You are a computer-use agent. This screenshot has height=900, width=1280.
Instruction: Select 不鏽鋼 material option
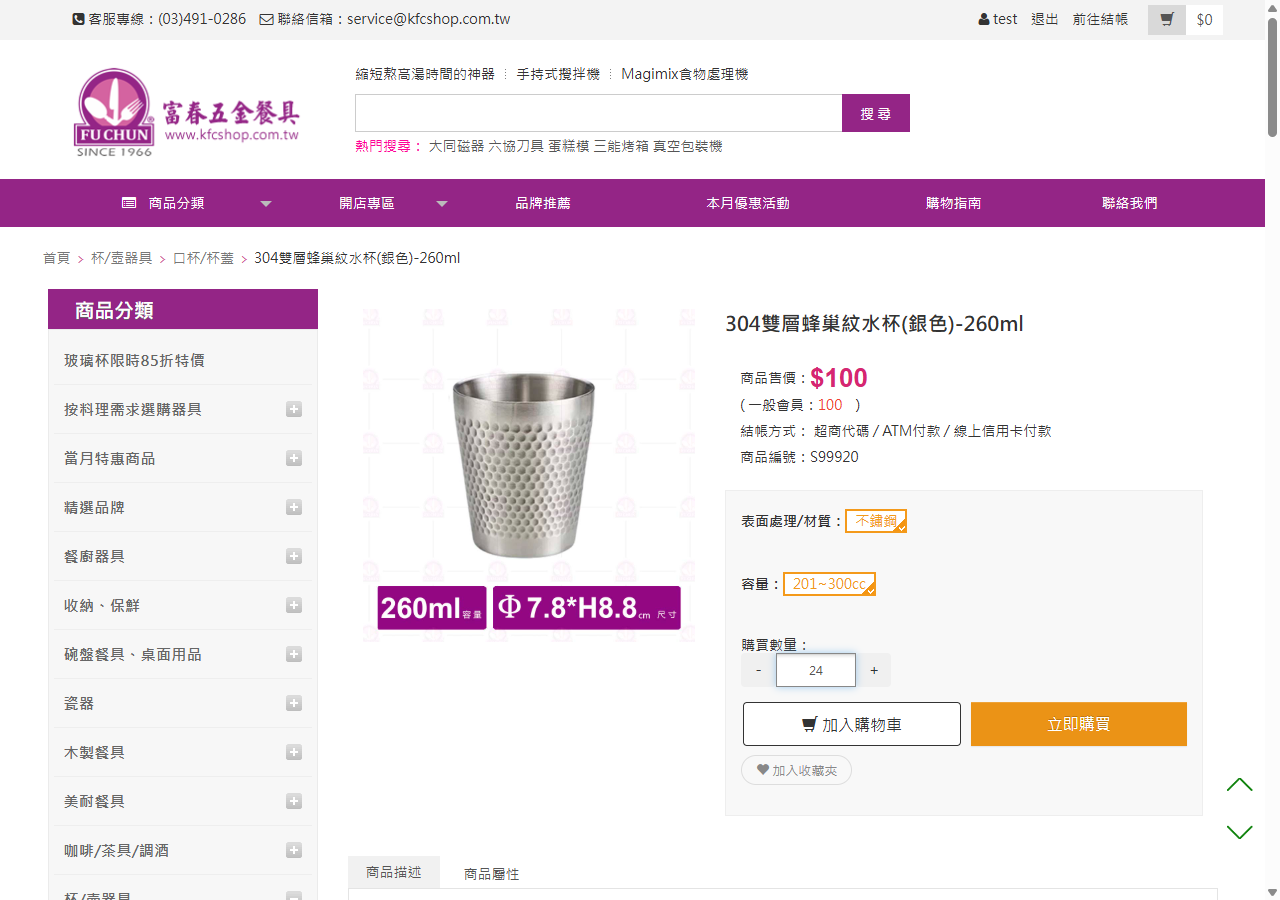(876, 521)
